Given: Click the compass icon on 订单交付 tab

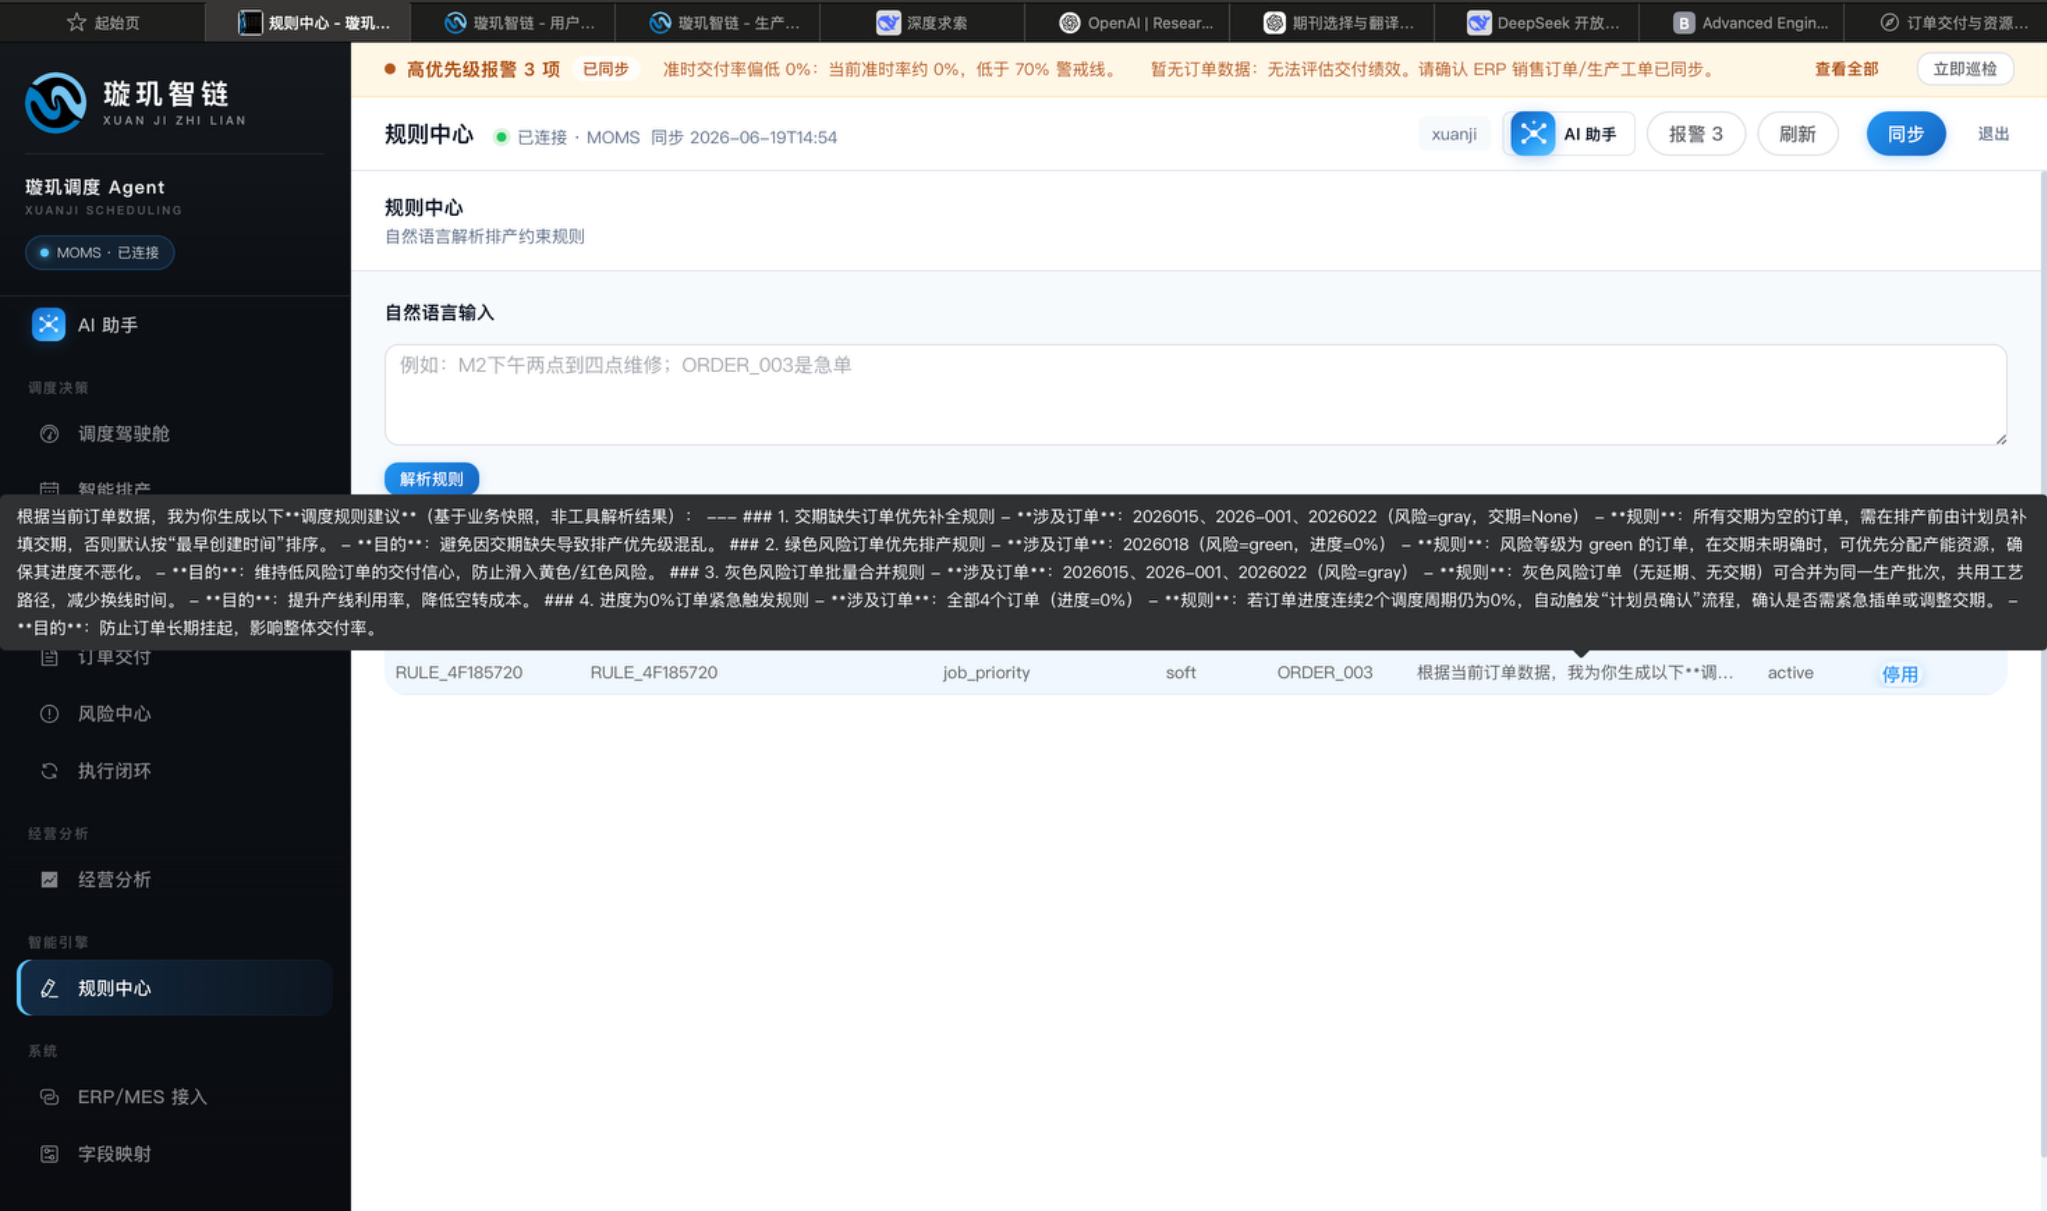Looking at the screenshot, I should click(1889, 22).
